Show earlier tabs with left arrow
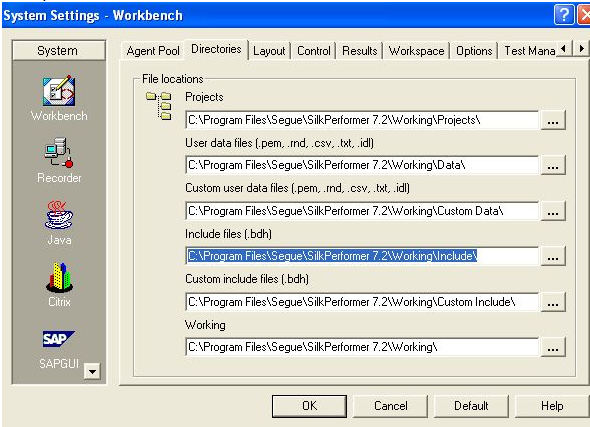590x427 pixels. [564, 49]
